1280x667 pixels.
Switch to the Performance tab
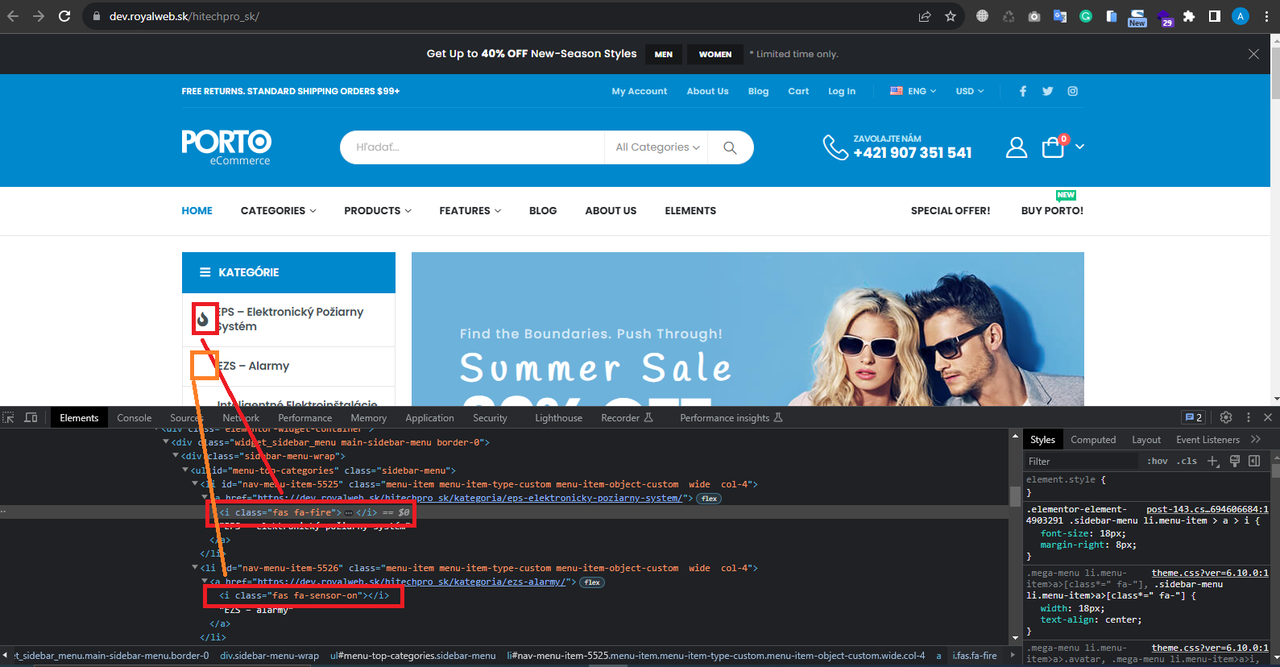coord(305,418)
